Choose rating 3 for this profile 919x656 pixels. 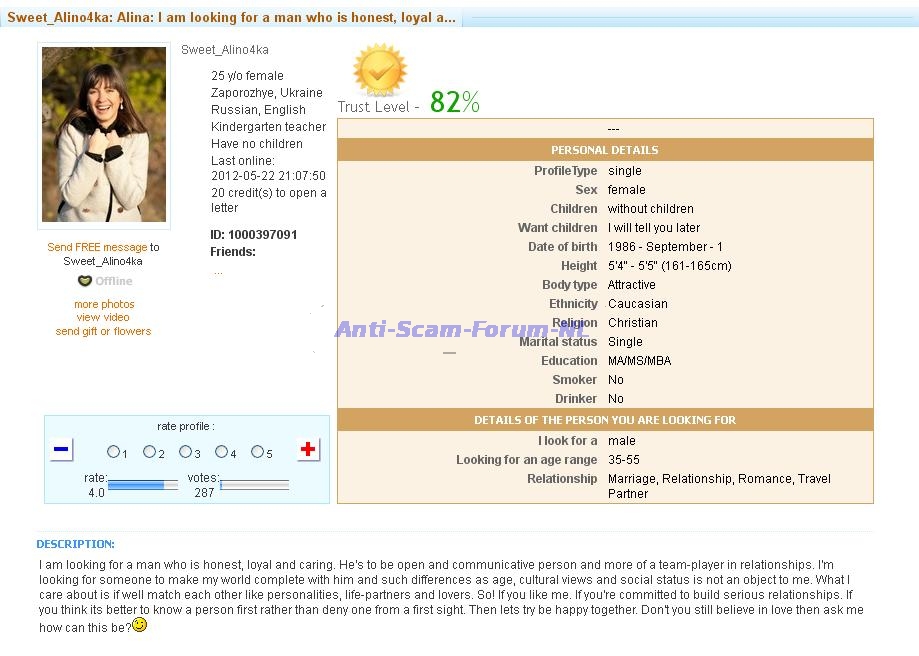click(x=185, y=452)
